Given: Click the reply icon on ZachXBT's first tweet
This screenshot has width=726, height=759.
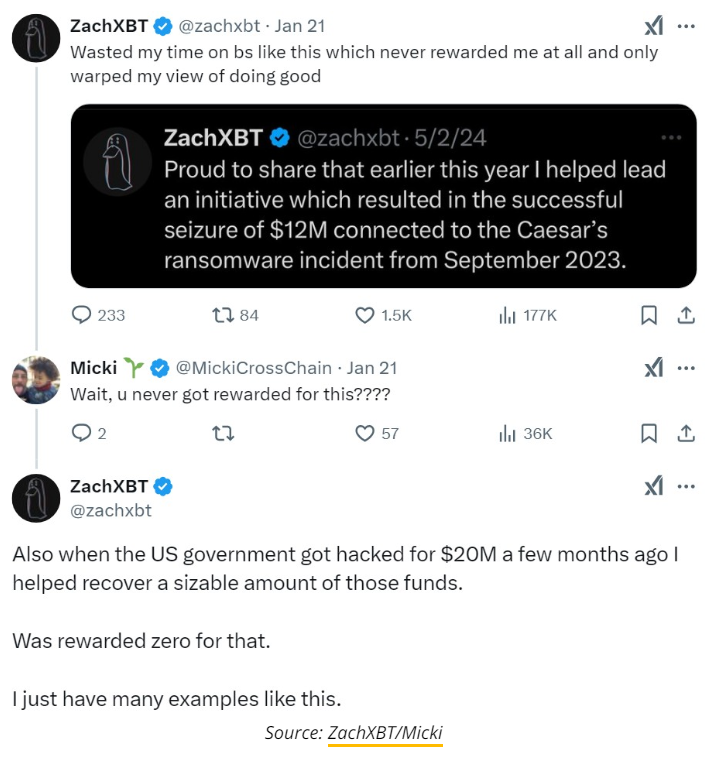Looking at the screenshot, I should 82,315.
